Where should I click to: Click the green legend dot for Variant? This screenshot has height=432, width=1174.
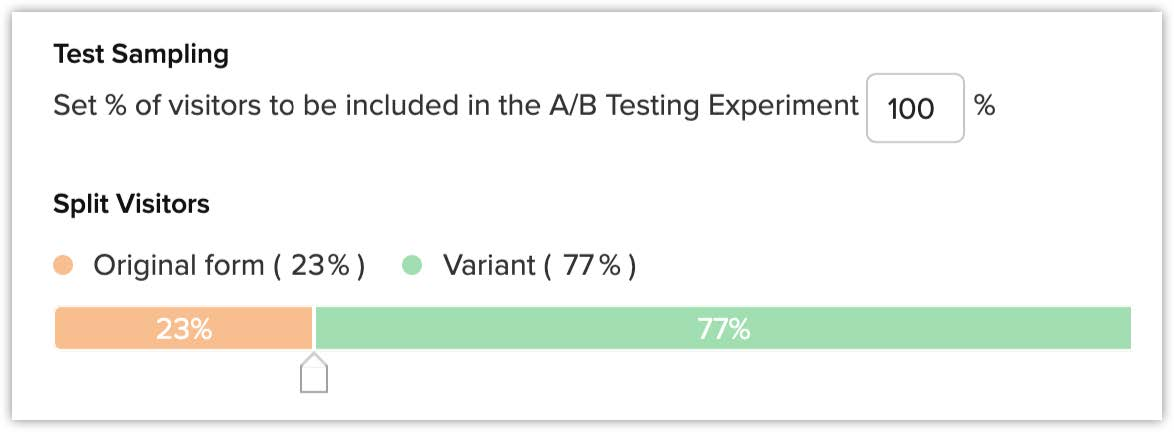pyautogui.click(x=412, y=266)
